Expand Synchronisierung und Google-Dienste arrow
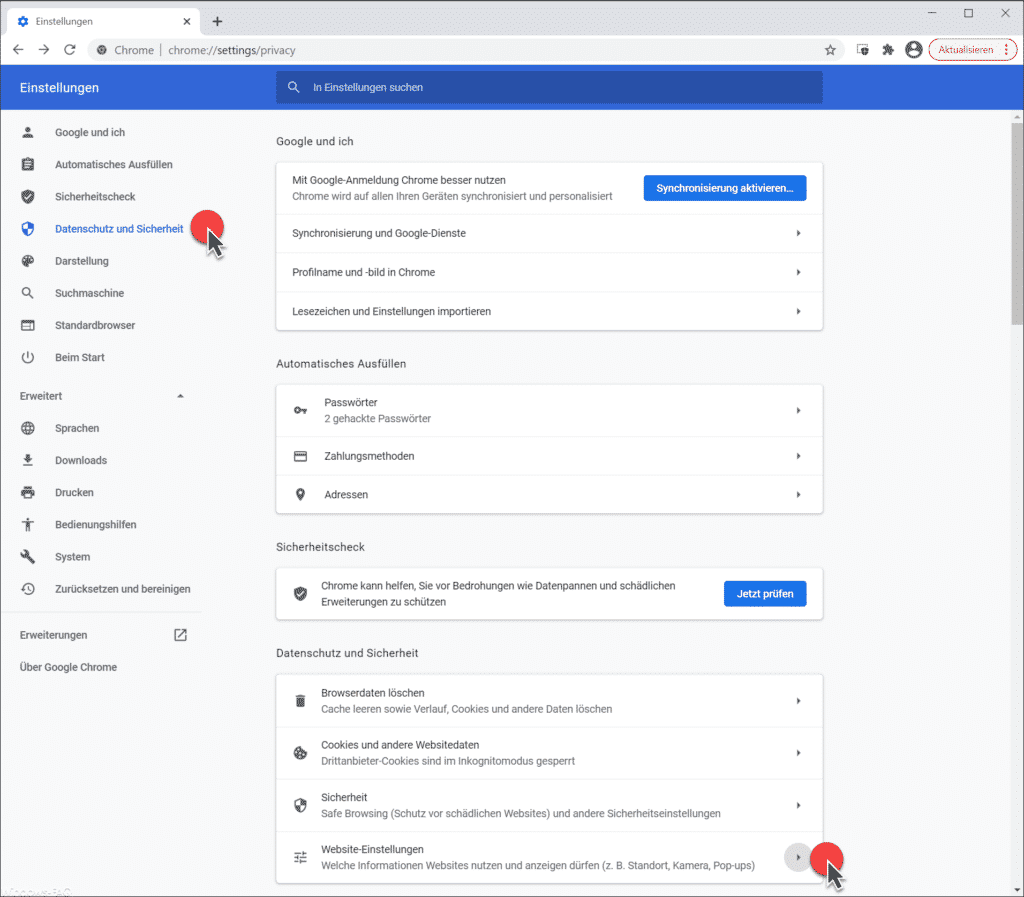The image size is (1024, 897). pos(798,233)
